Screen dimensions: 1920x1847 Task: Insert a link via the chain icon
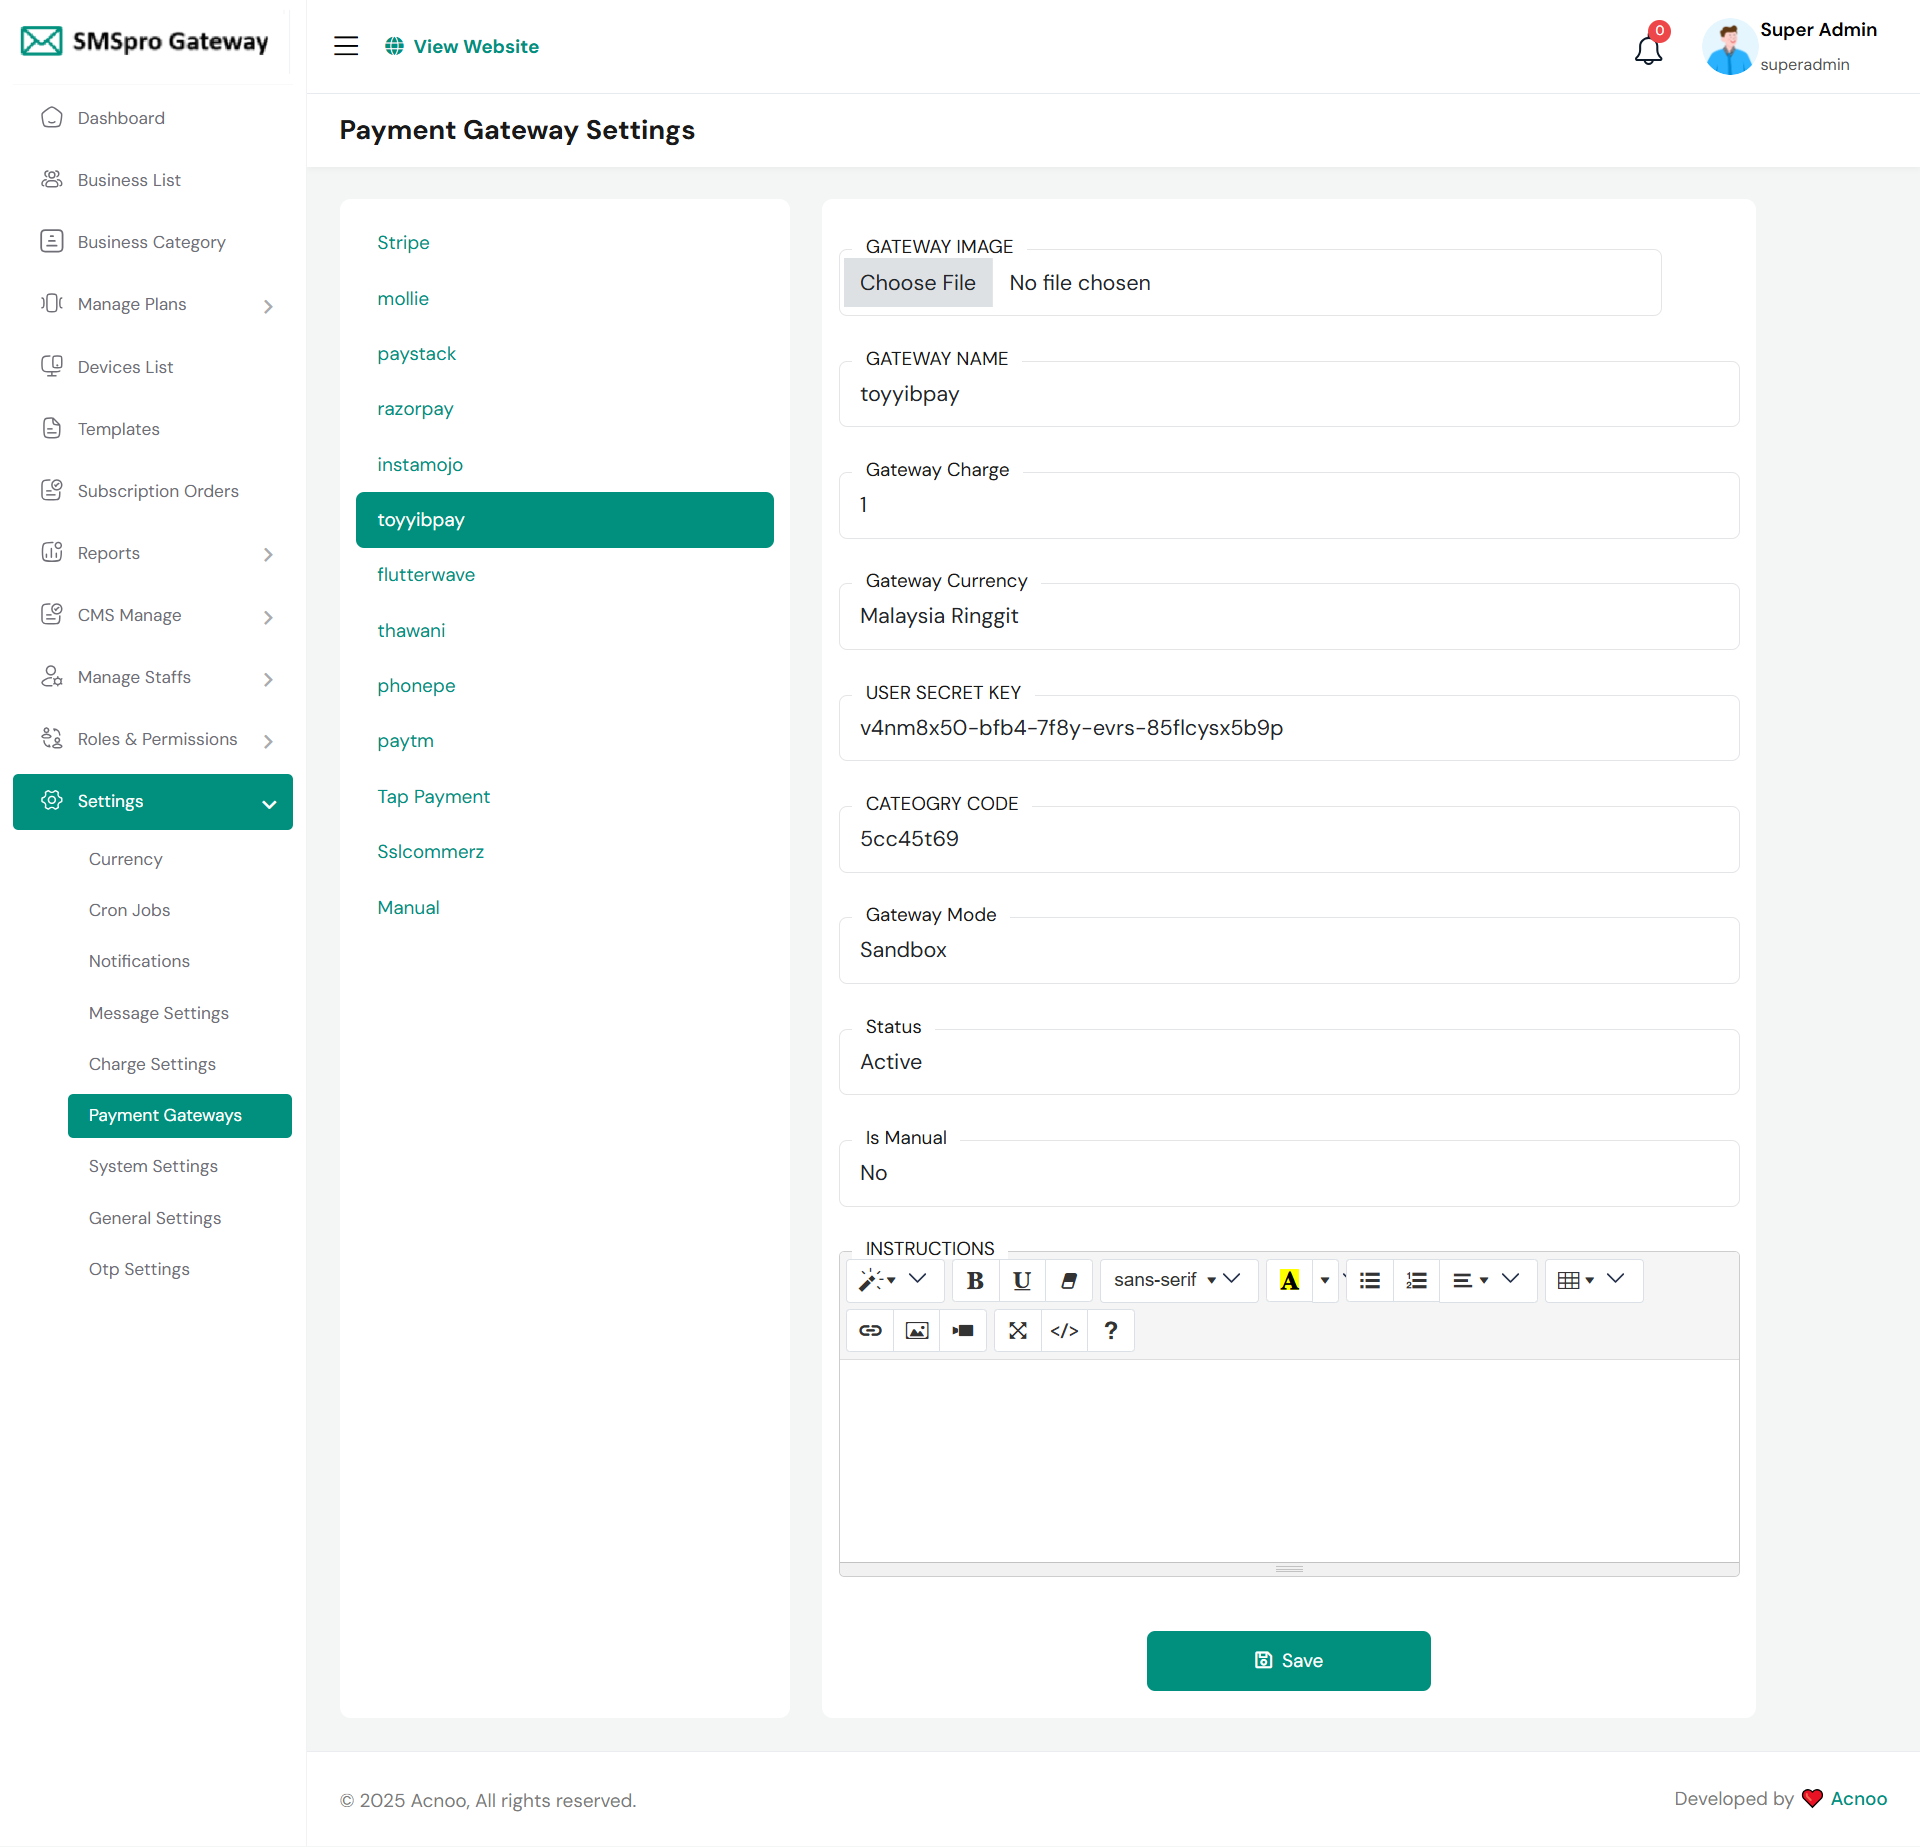coord(870,1331)
